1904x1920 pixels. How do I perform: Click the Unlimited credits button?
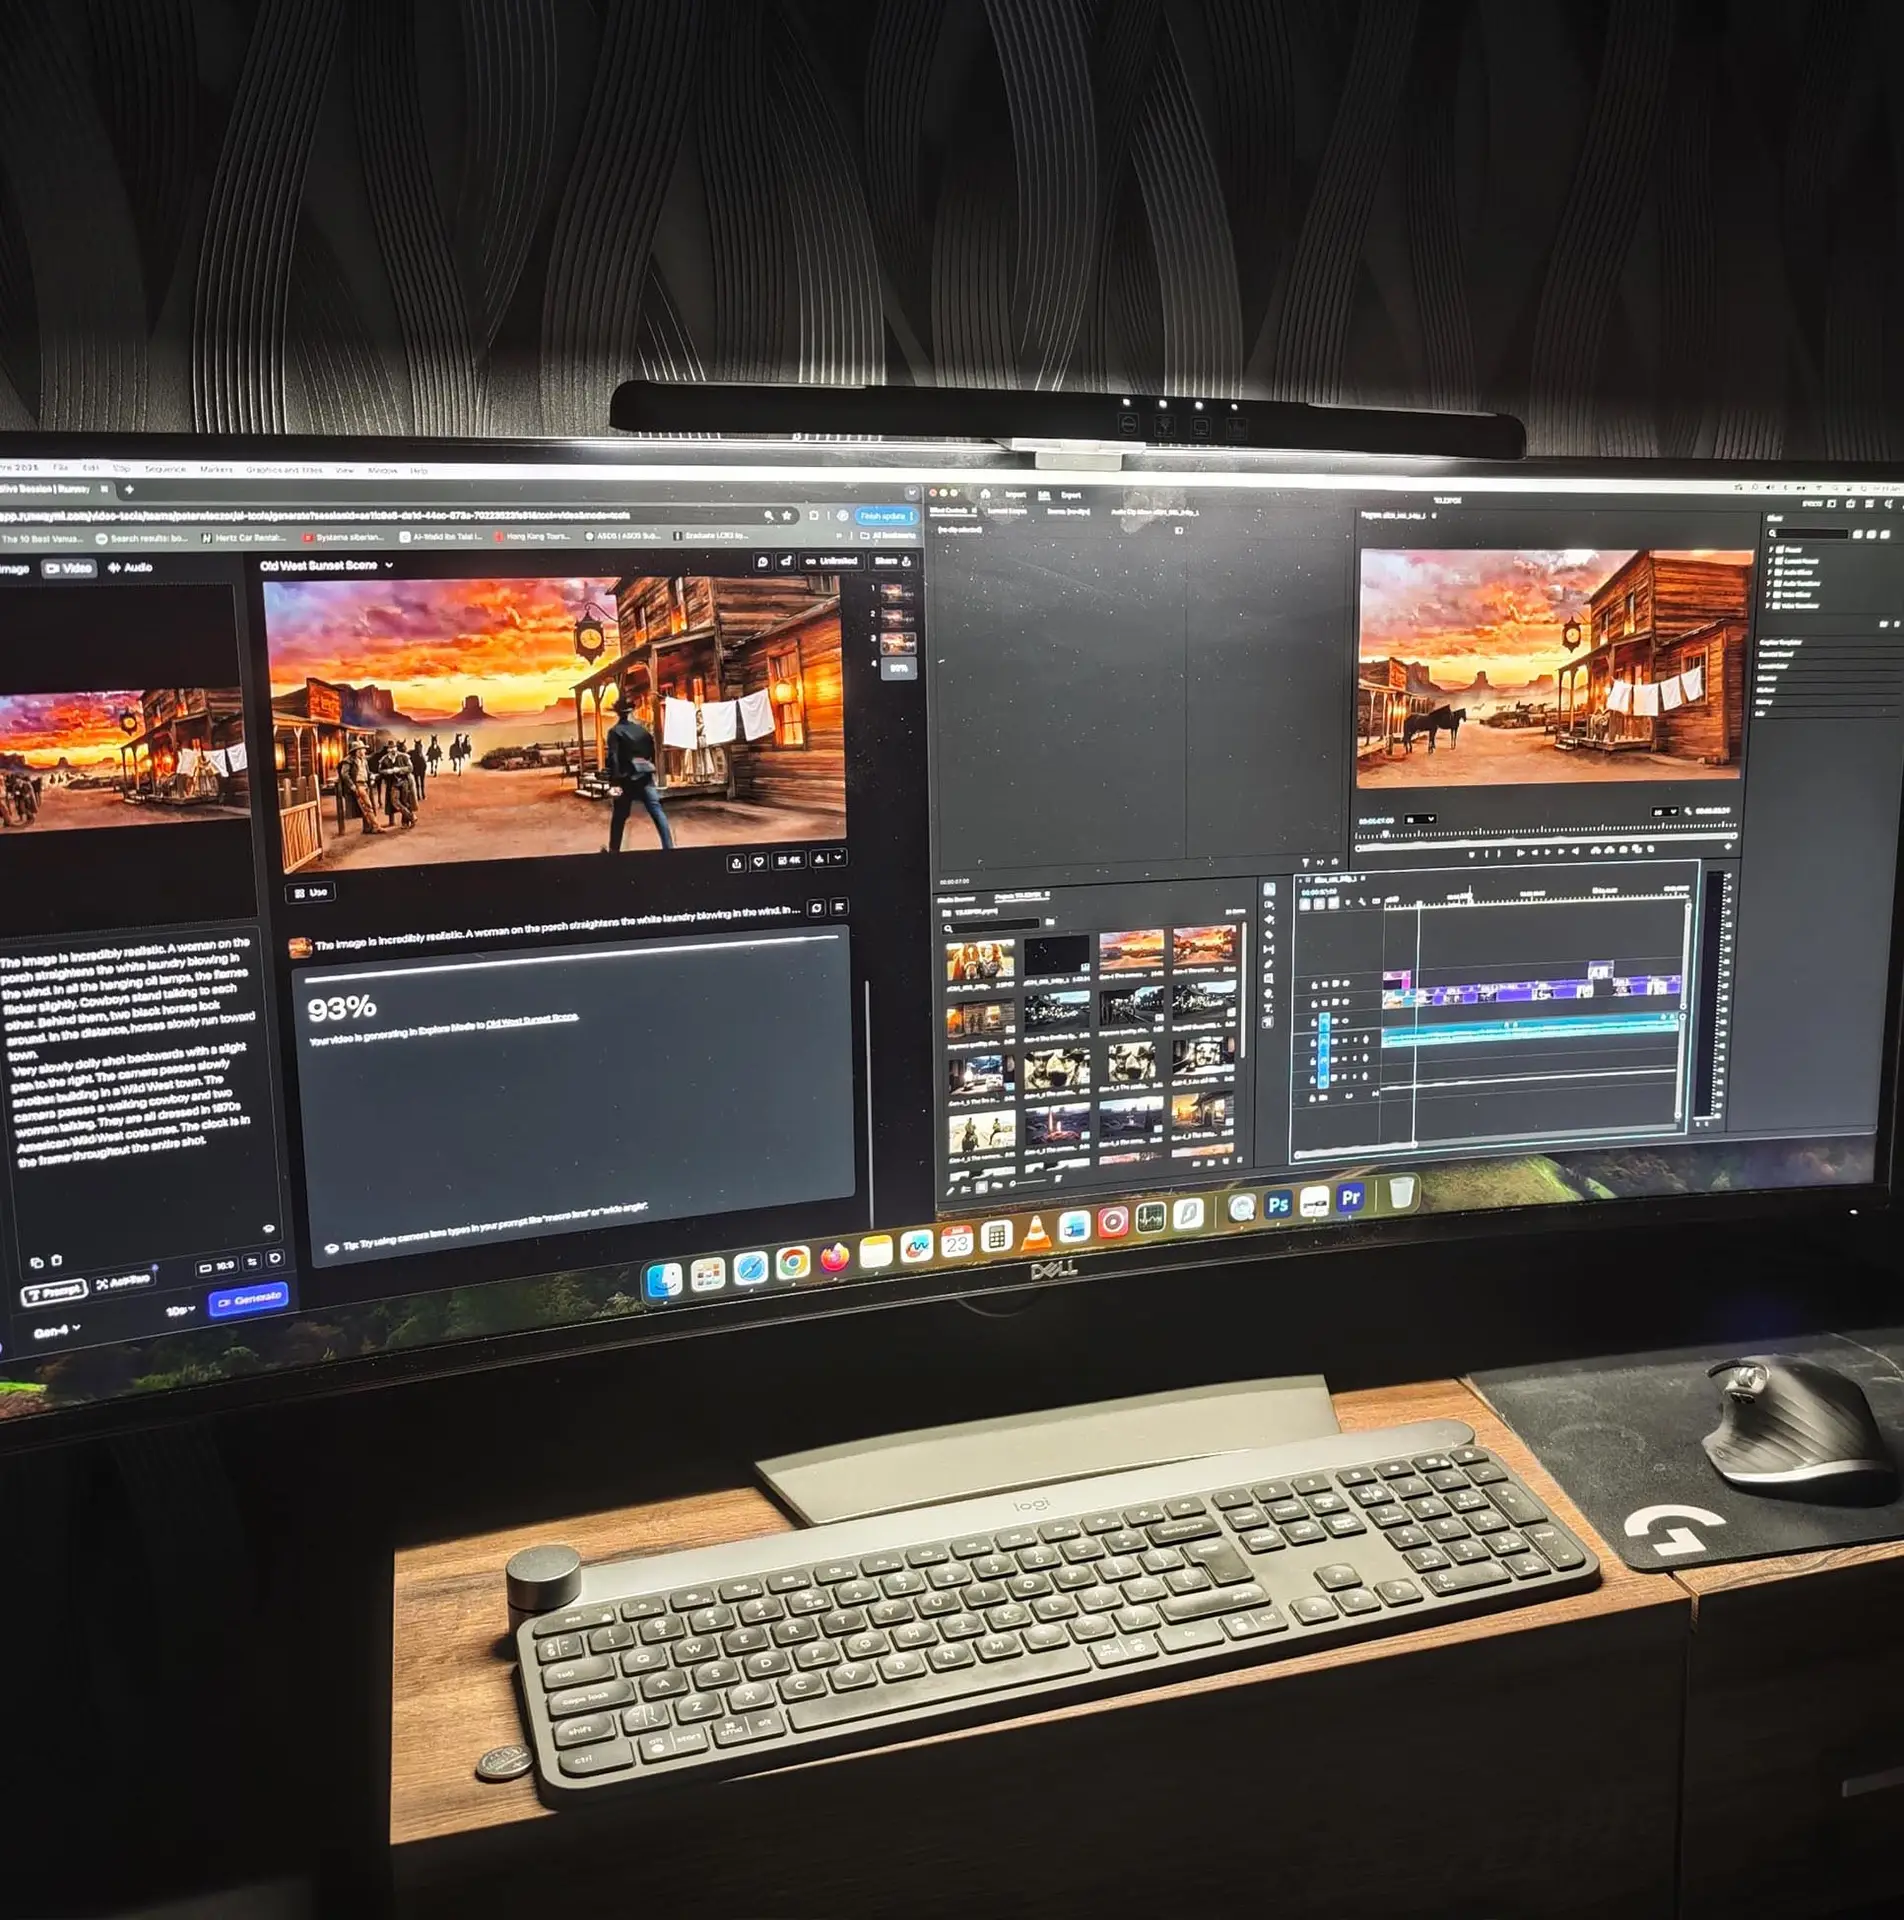pyautogui.click(x=832, y=561)
